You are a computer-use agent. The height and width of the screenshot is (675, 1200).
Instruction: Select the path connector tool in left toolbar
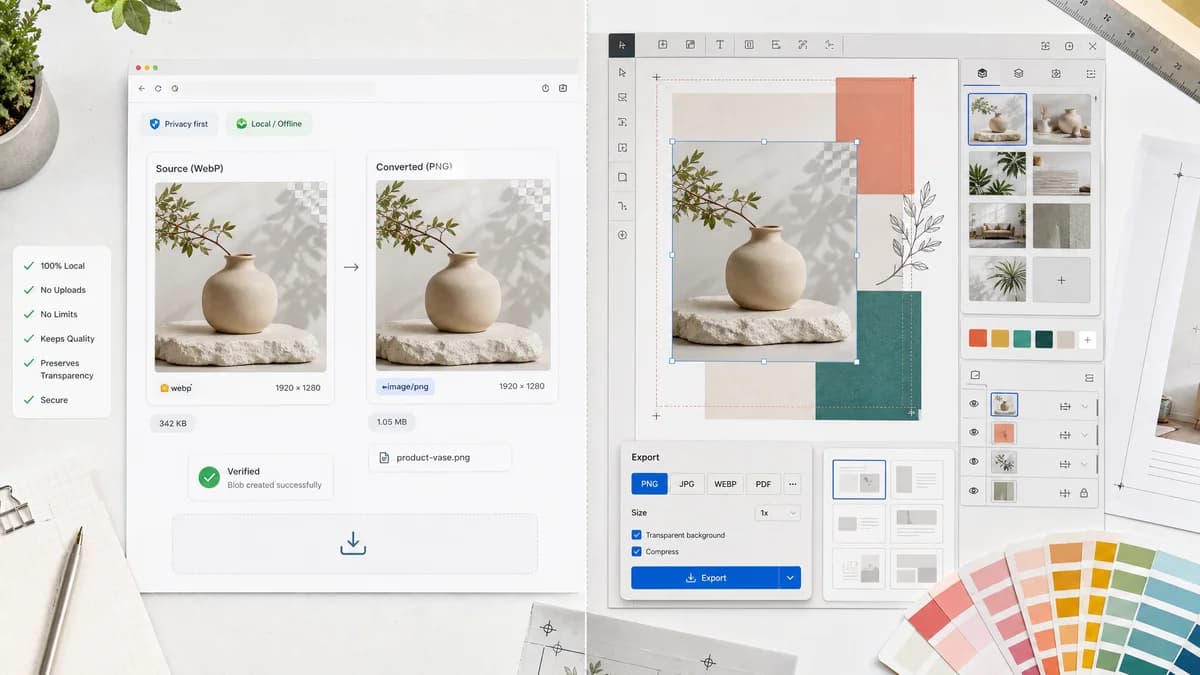click(622, 206)
